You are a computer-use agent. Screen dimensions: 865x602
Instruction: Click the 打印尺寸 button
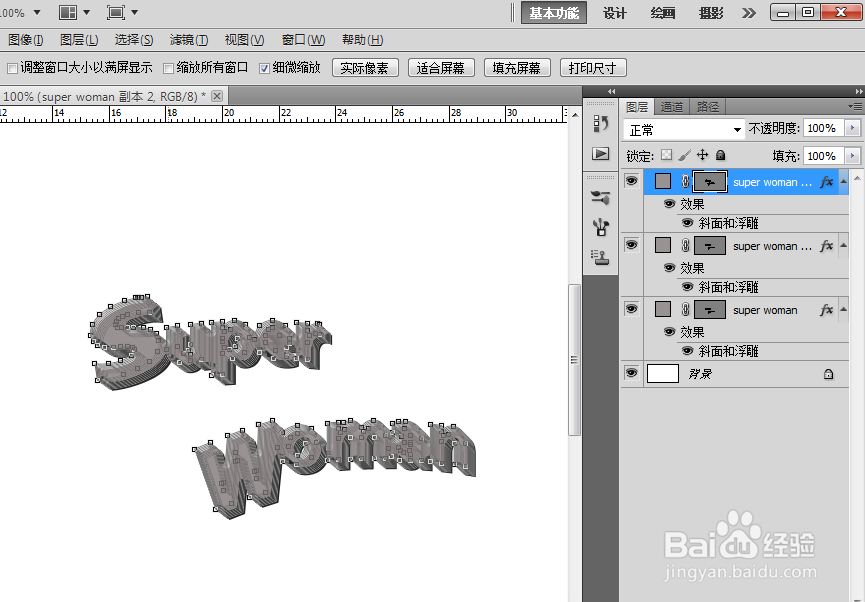click(593, 68)
